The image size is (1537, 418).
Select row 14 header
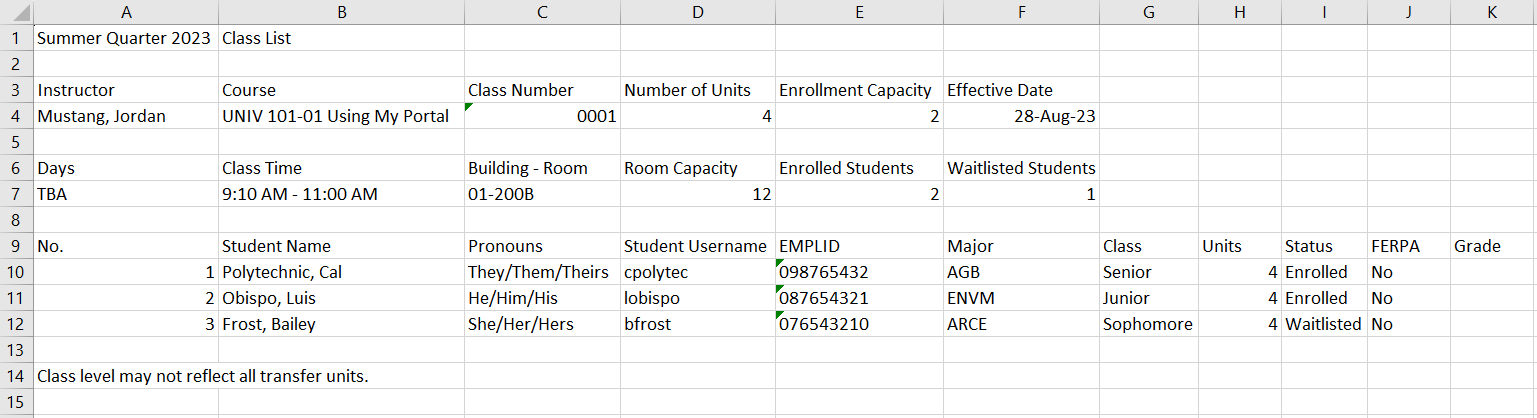(x=16, y=376)
